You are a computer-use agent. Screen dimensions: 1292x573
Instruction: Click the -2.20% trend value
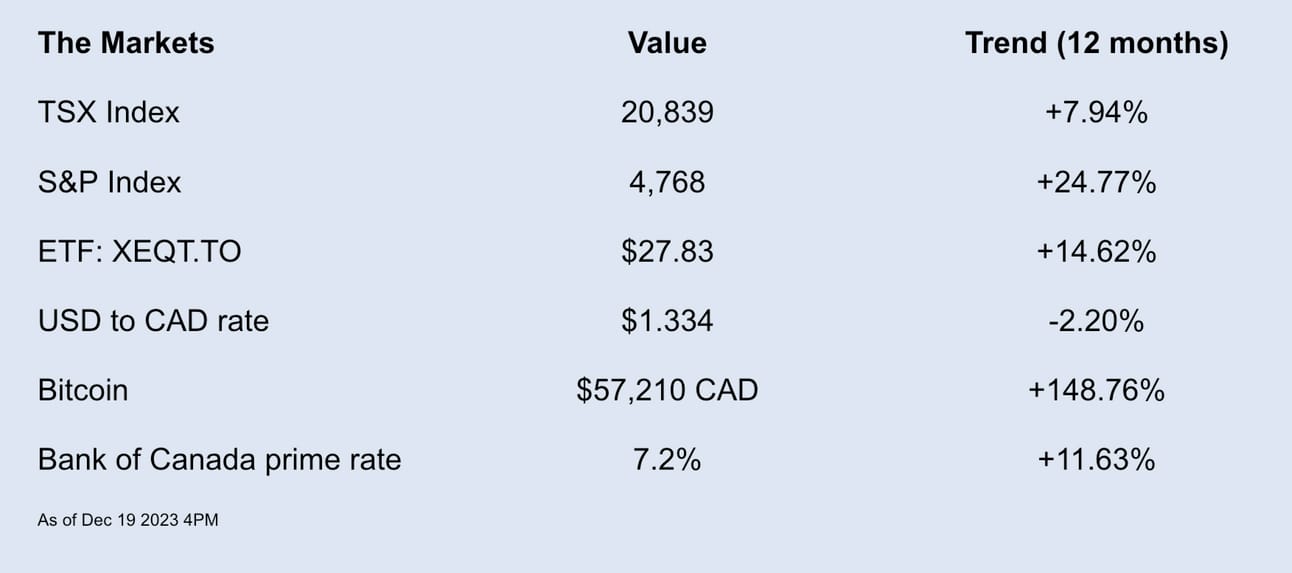[x=1096, y=321]
